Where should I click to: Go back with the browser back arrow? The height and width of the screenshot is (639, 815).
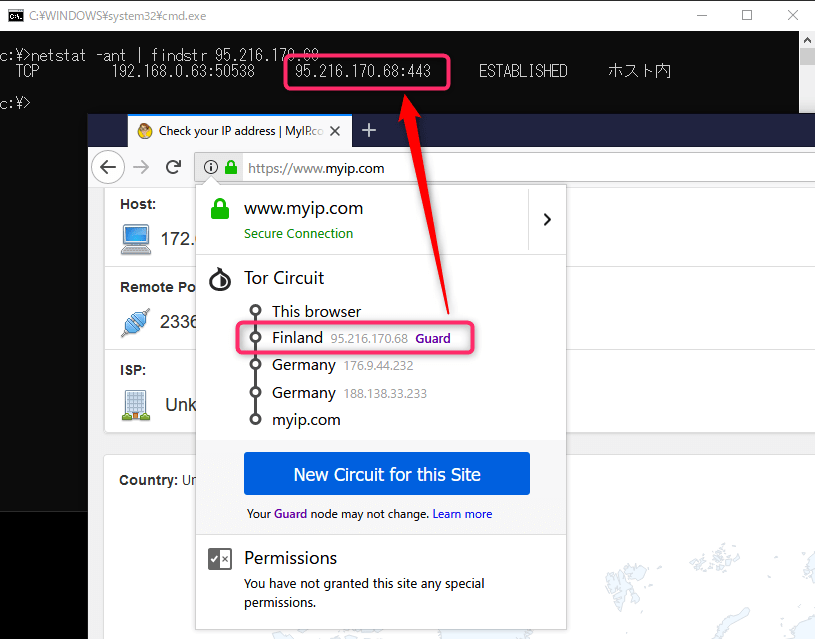tap(108, 167)
